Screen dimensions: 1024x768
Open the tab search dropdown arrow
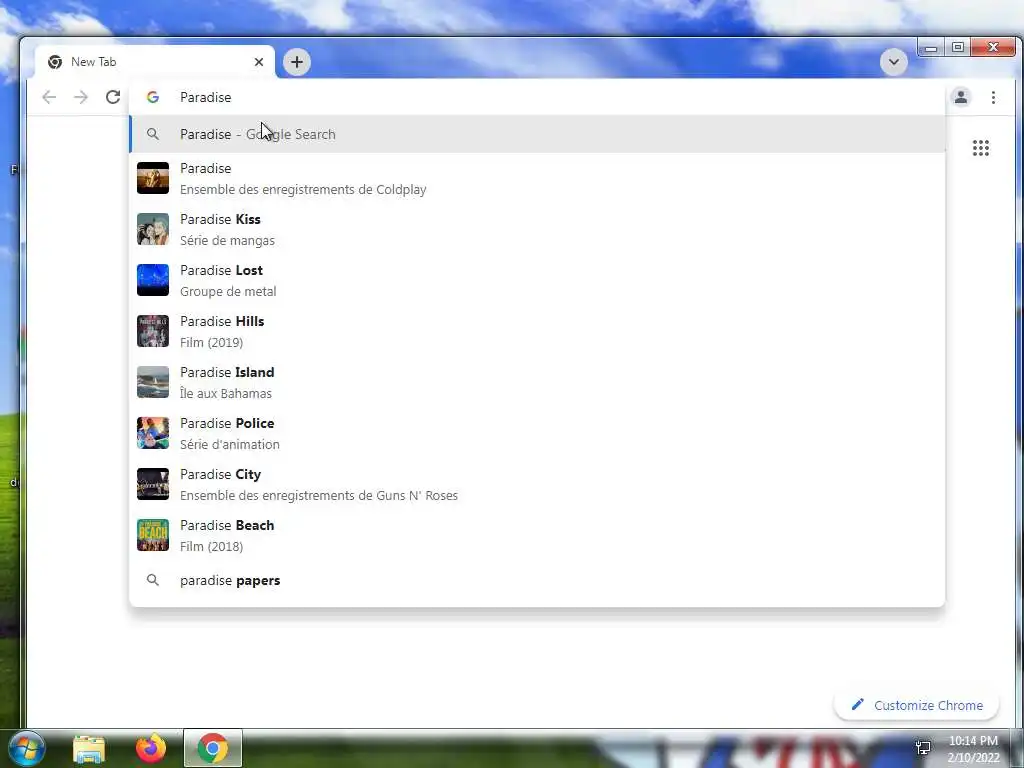click(x=893, y=62)
